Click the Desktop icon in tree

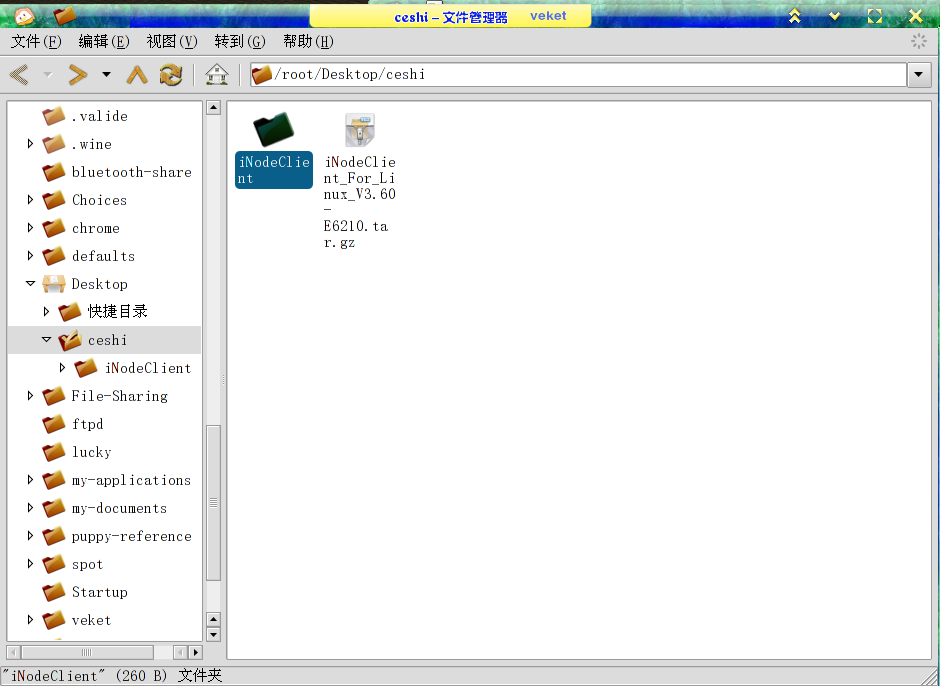pos(54,284)
